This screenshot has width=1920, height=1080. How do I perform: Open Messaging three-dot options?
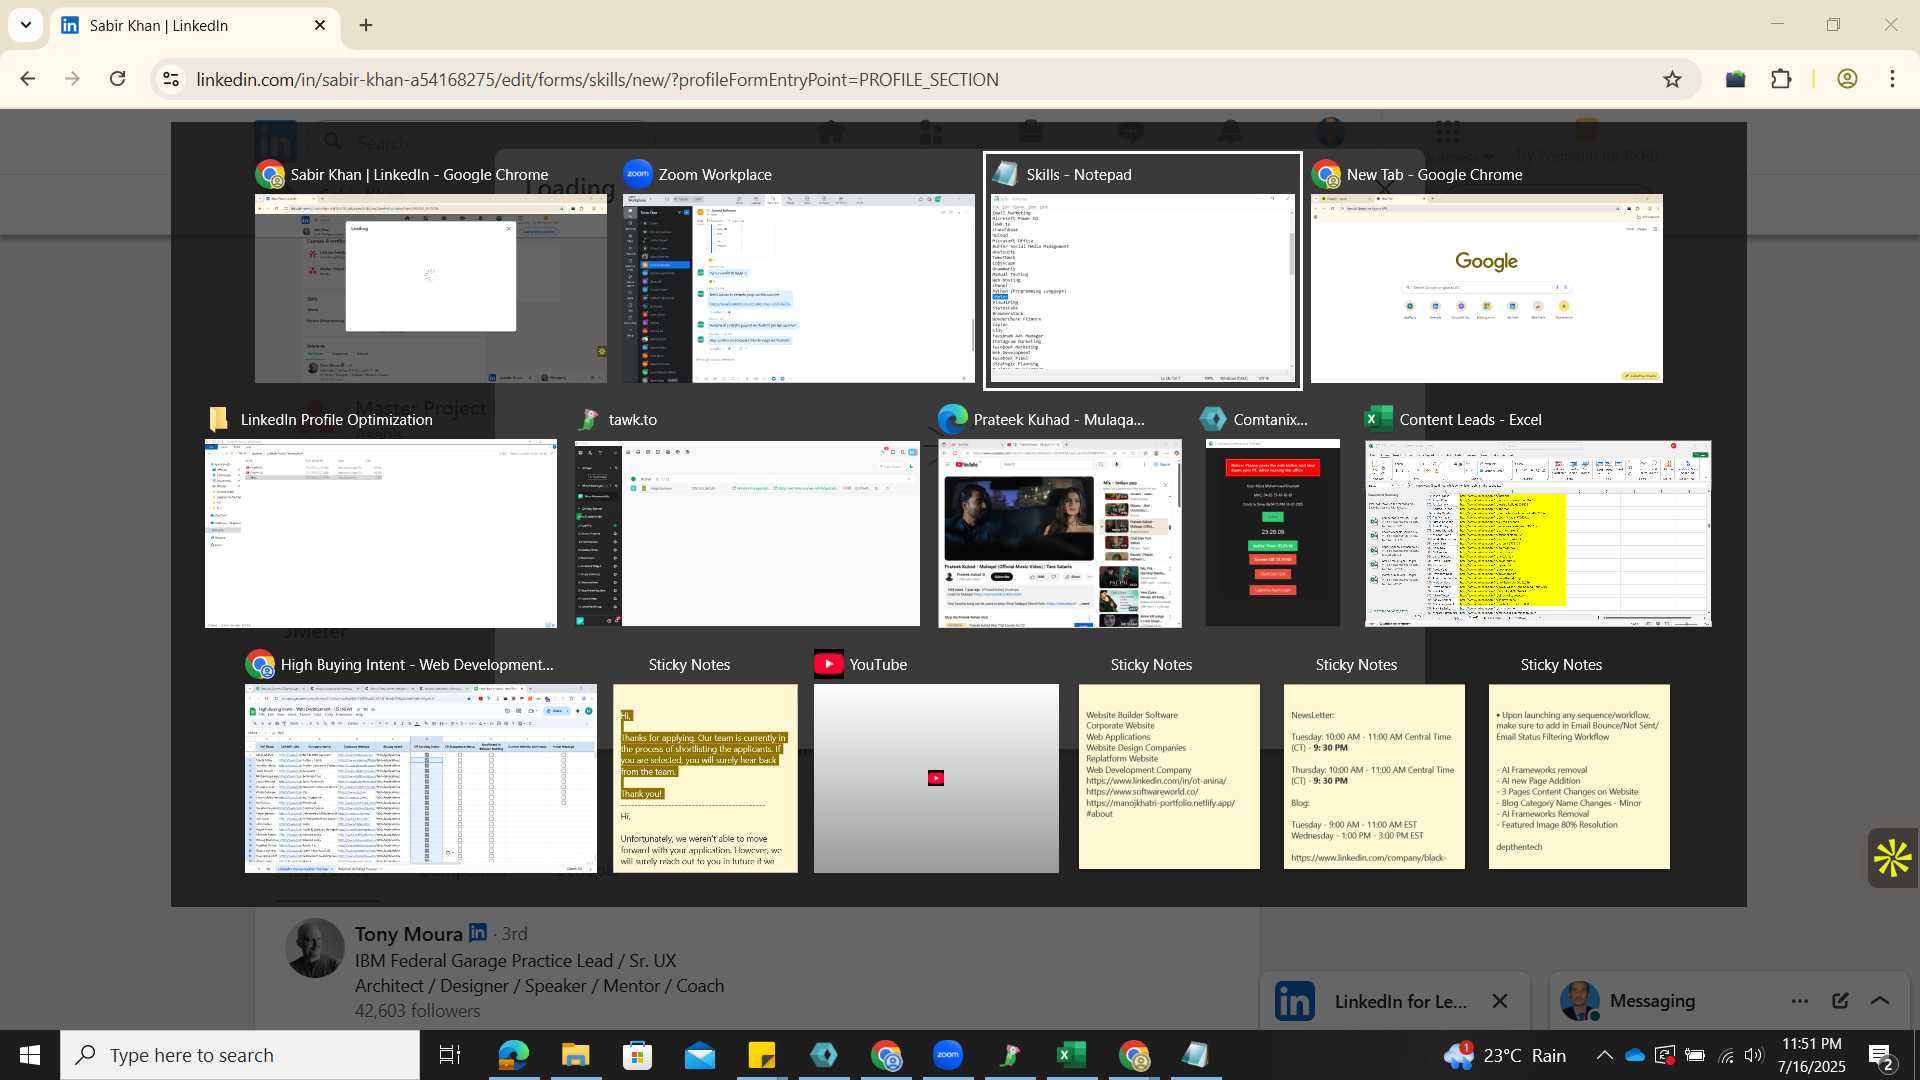[x=1800, y=1001]
